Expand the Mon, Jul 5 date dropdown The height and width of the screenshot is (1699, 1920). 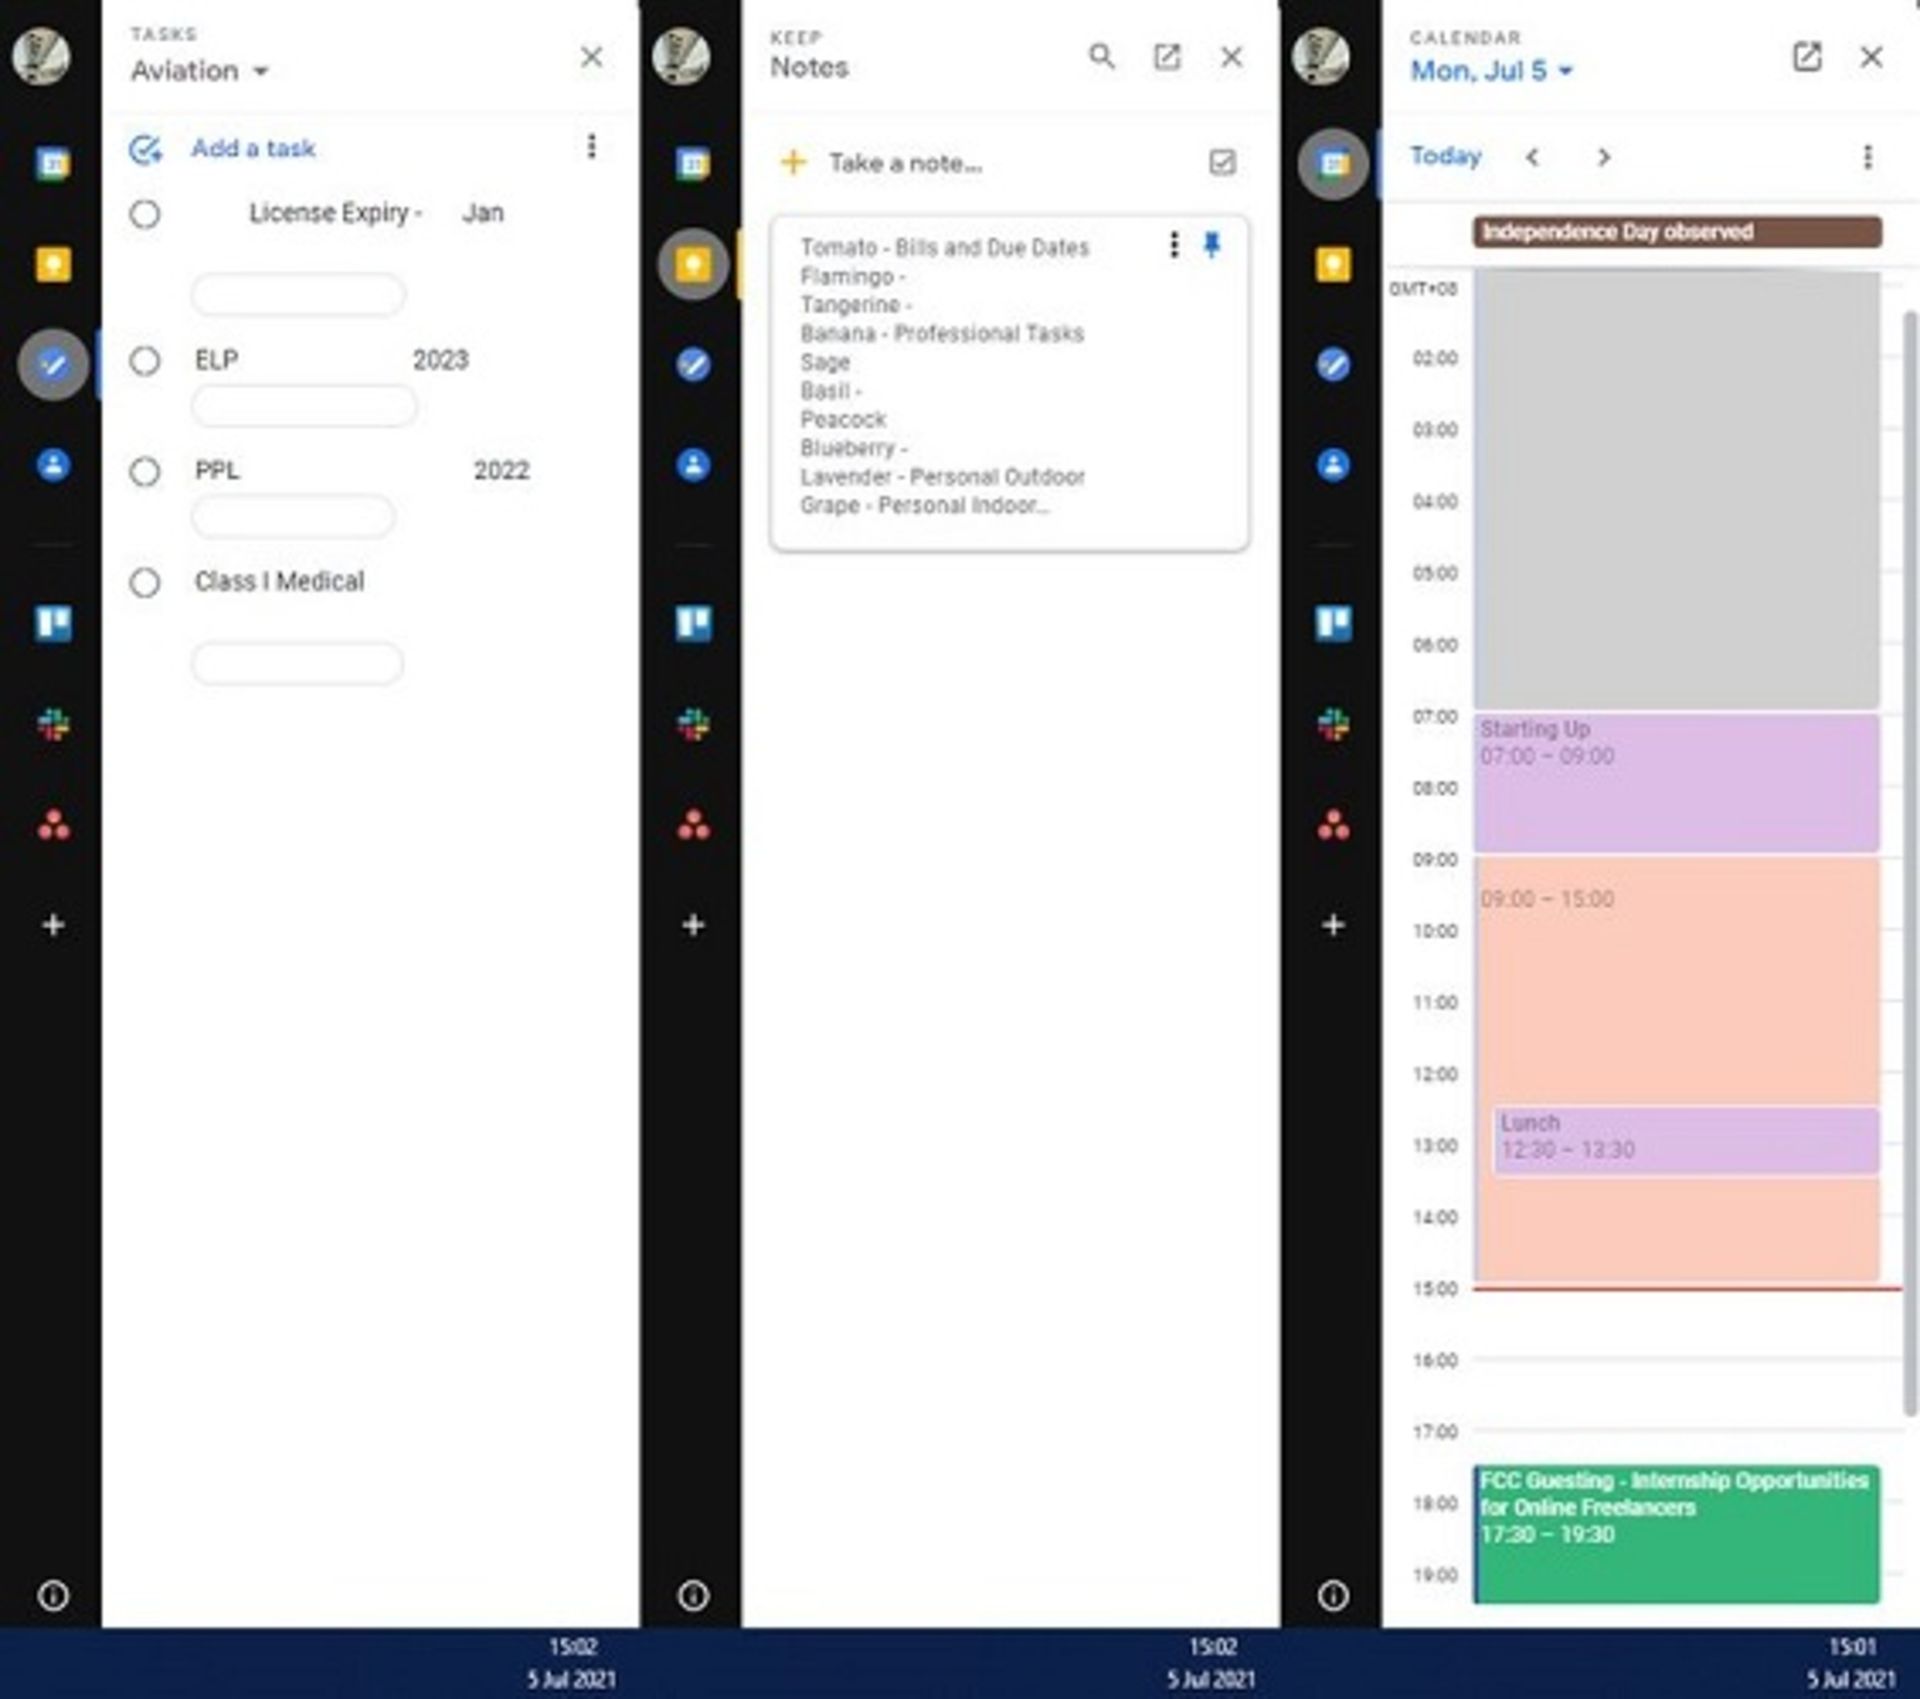pyautogui.click(x=1486, y=71)
